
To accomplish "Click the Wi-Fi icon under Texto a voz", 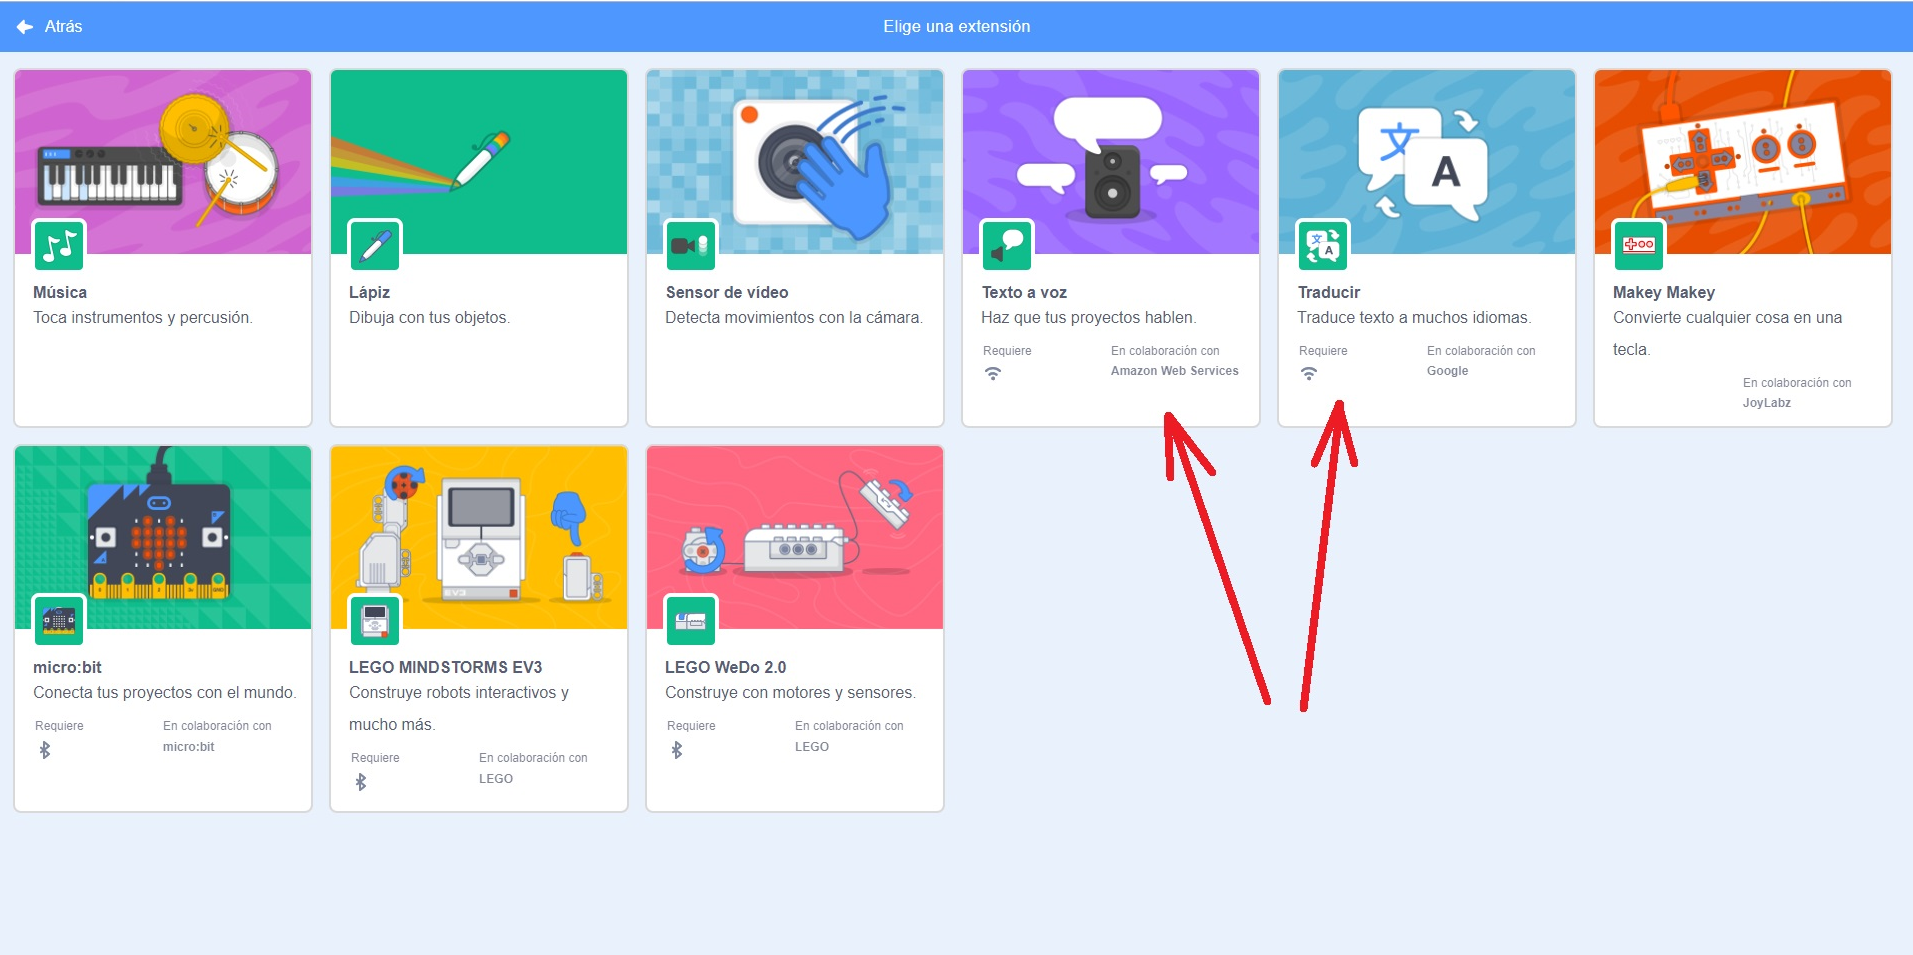I will point(993,373).
